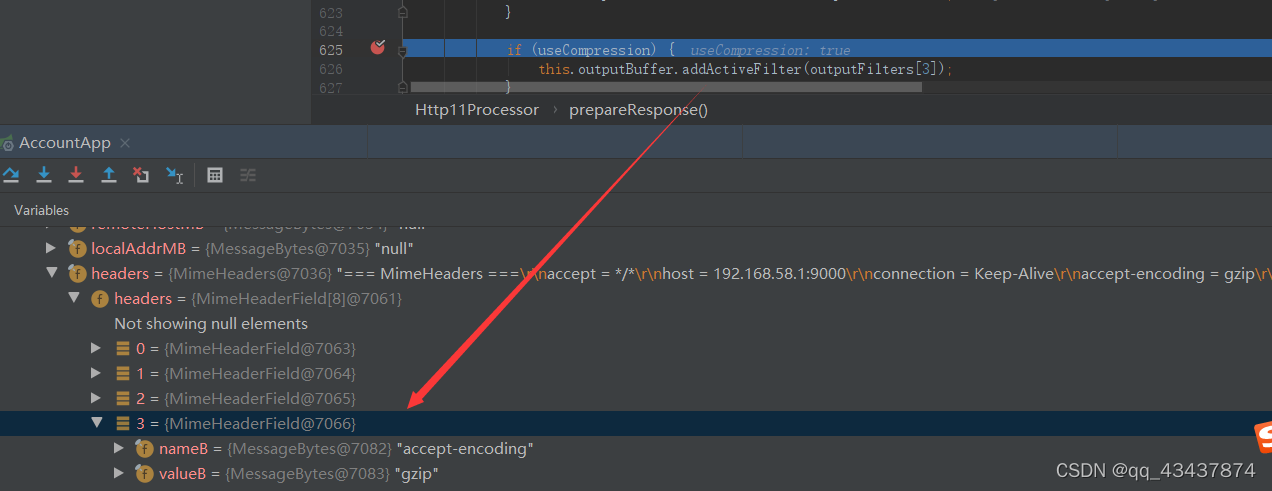Click the array element icon of index 0
Screen dimensions: 1272x491
point(123,348)
